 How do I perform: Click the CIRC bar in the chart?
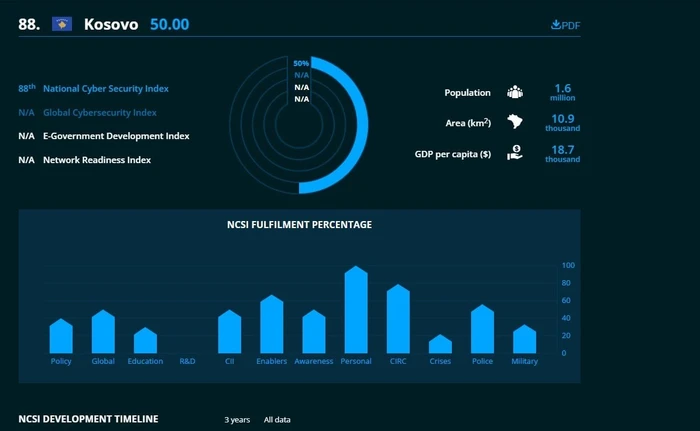coord(398,319)
